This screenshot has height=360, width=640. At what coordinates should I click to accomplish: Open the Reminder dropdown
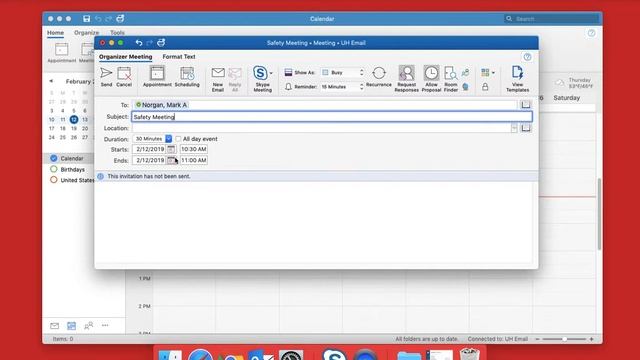342,87
